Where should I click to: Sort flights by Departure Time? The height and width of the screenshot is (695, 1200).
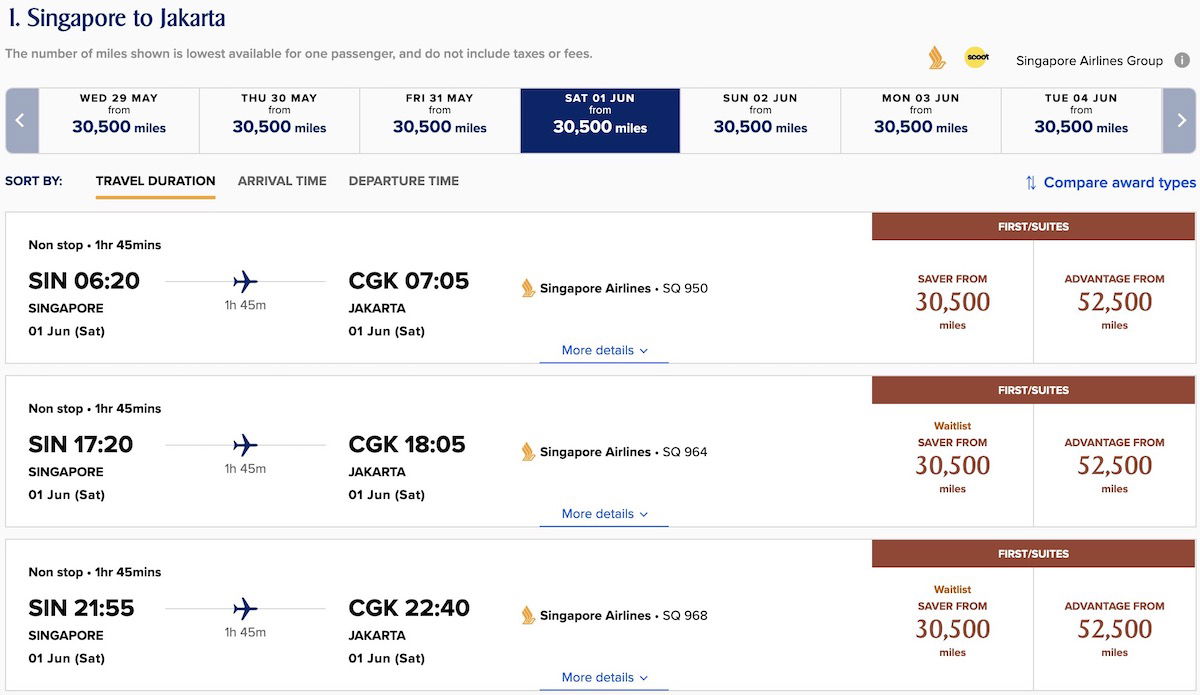(x=404, y=181)
